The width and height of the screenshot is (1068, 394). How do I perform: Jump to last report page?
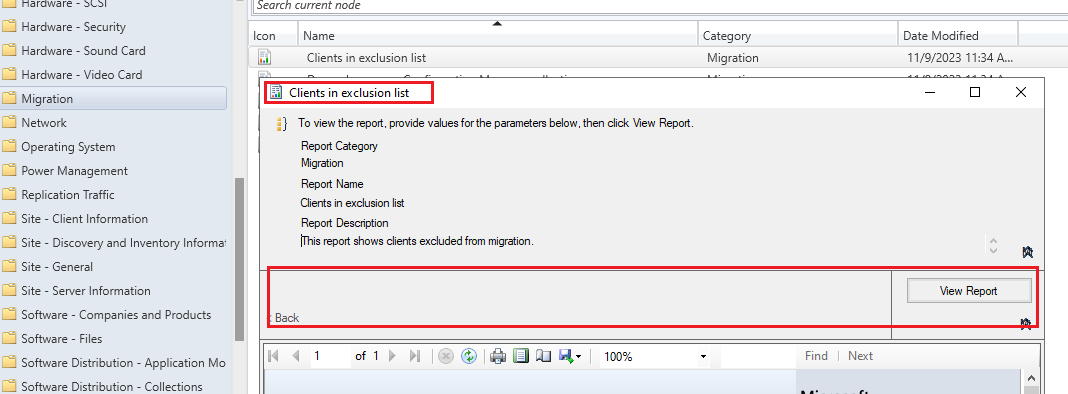(x=414, y=356)
